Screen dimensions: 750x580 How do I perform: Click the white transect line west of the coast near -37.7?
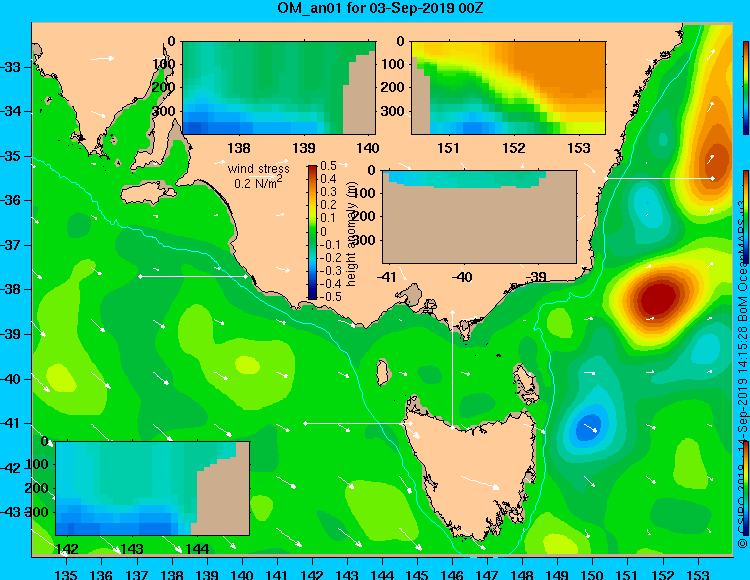click(193, 276)
